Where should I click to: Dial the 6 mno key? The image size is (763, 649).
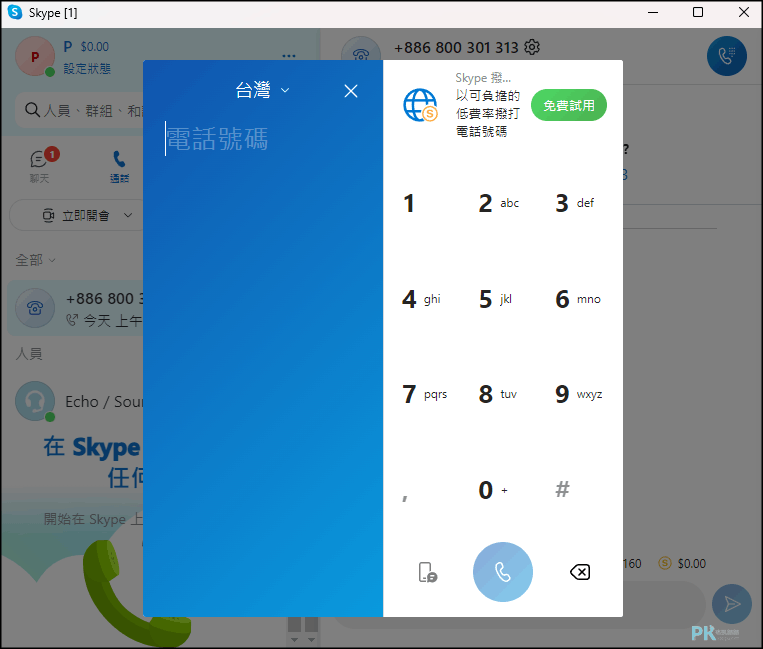click(x=579, y=299)
